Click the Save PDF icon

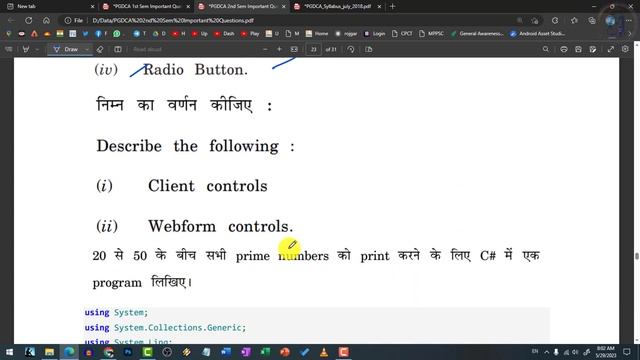[578, 49]
